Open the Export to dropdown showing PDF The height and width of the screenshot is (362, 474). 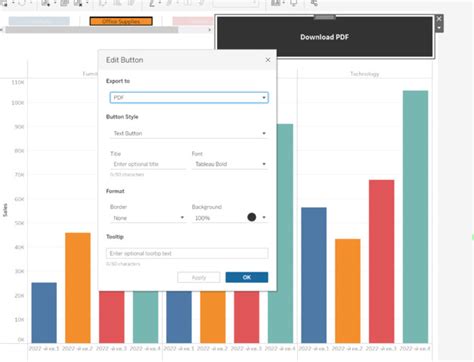click(189, 98)
